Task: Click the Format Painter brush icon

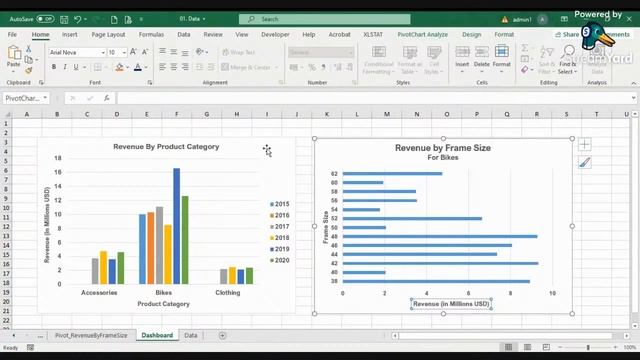Action: (29, 71)
